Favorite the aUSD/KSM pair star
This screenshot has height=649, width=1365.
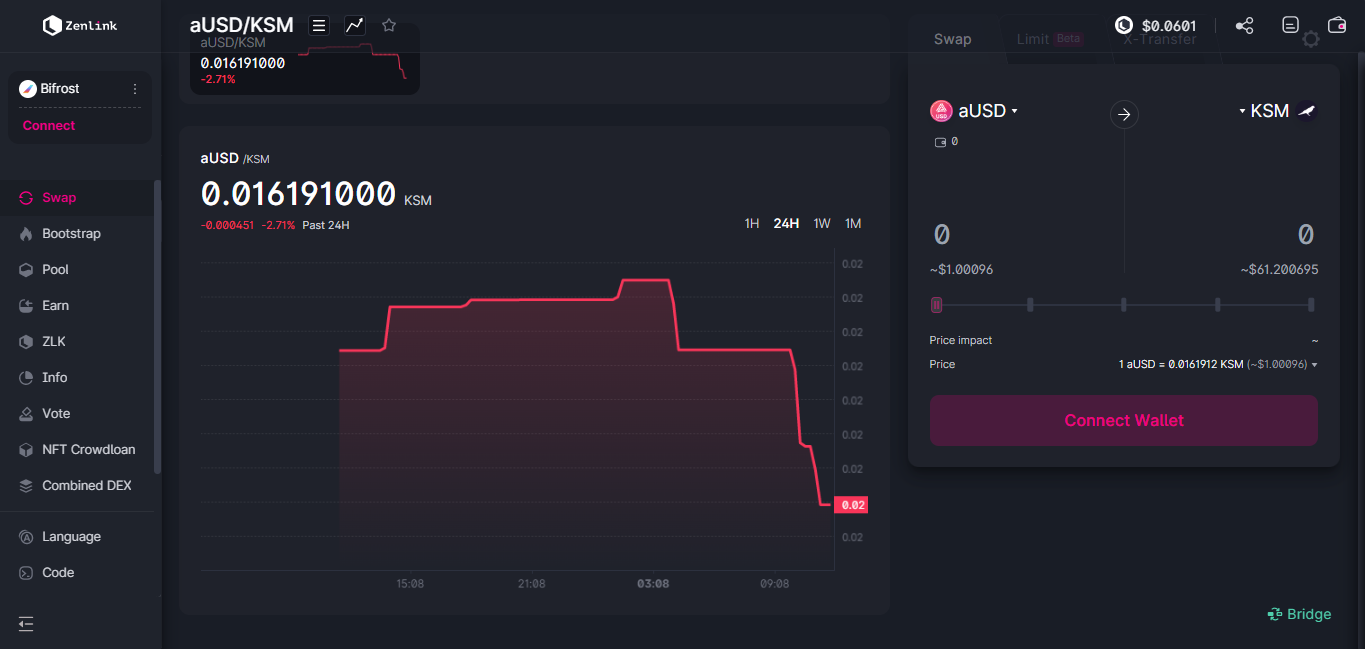click(x=389, y=25)
